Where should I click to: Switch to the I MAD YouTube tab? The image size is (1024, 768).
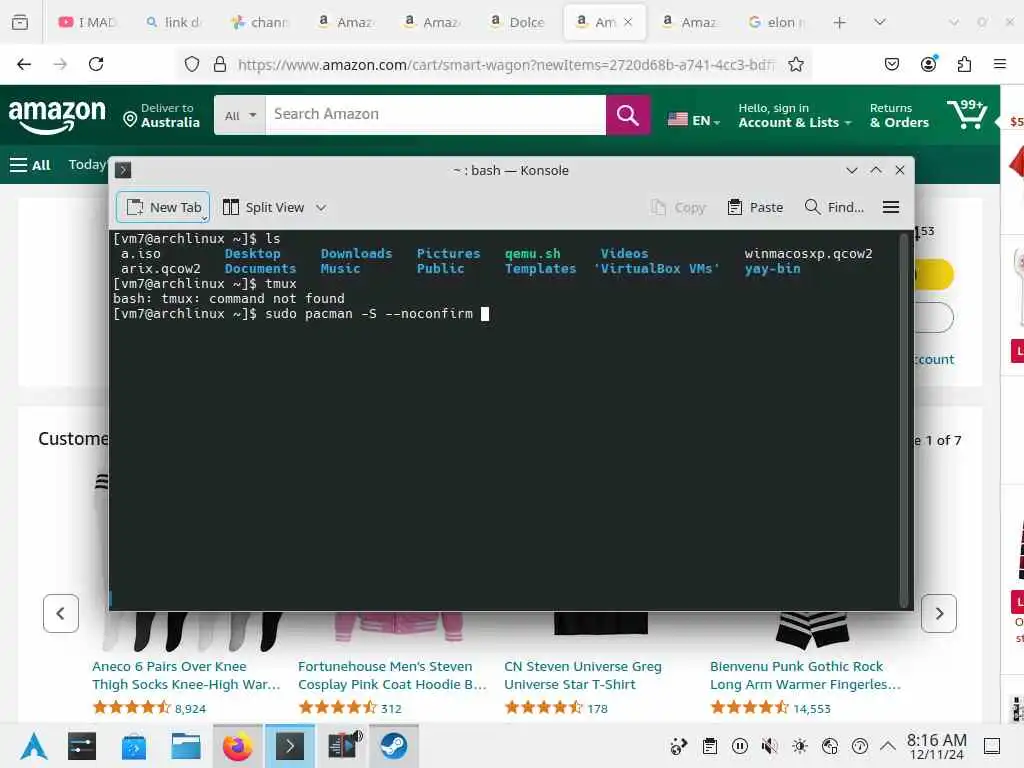pos(88,22)
